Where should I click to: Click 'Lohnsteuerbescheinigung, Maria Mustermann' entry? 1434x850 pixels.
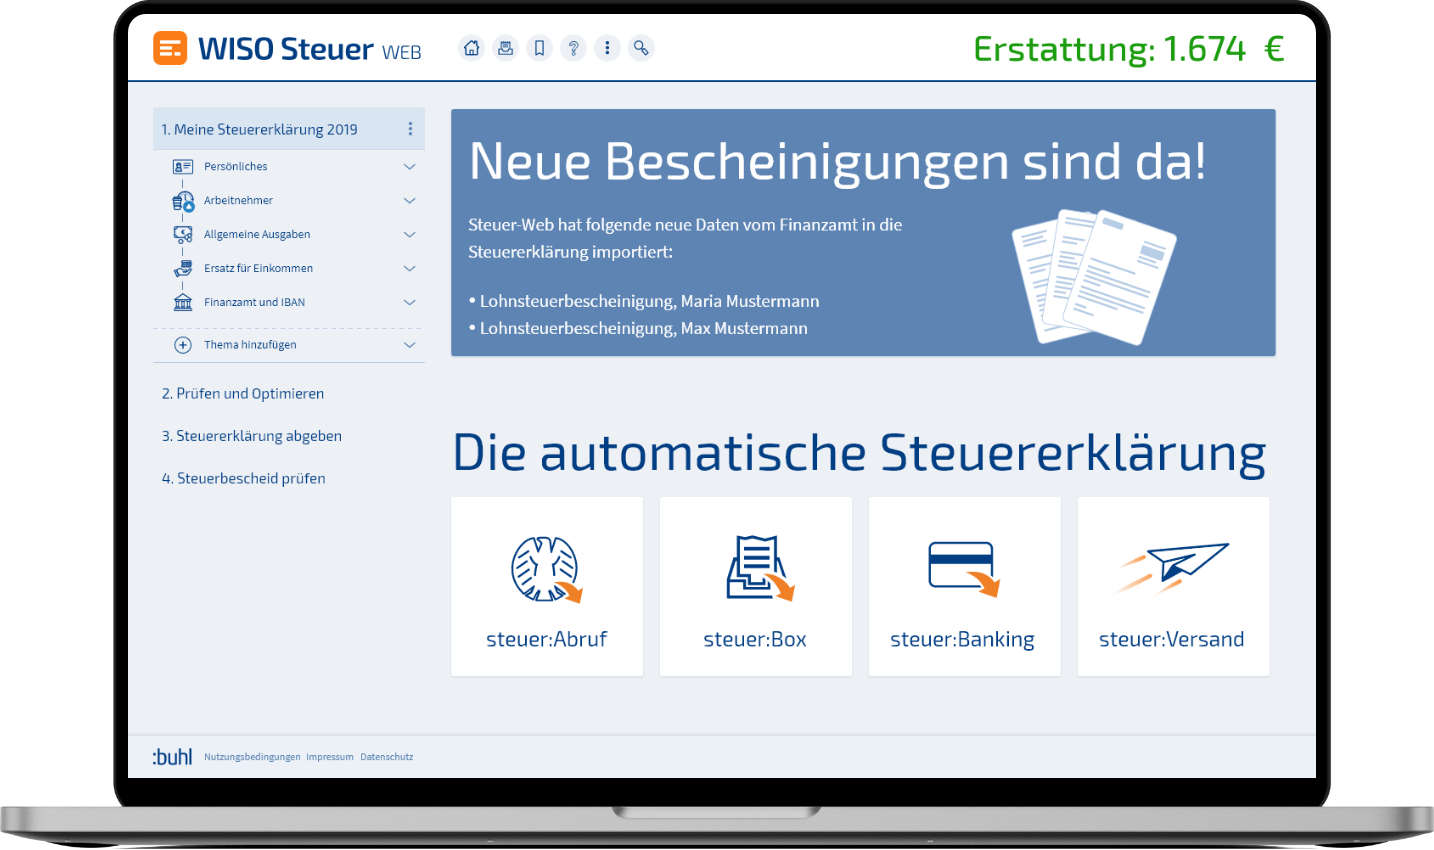coord(649,301)
